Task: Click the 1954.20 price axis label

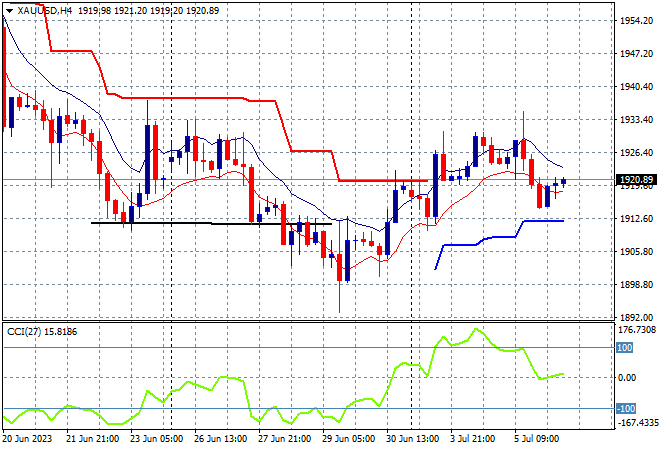Action: 636,21
